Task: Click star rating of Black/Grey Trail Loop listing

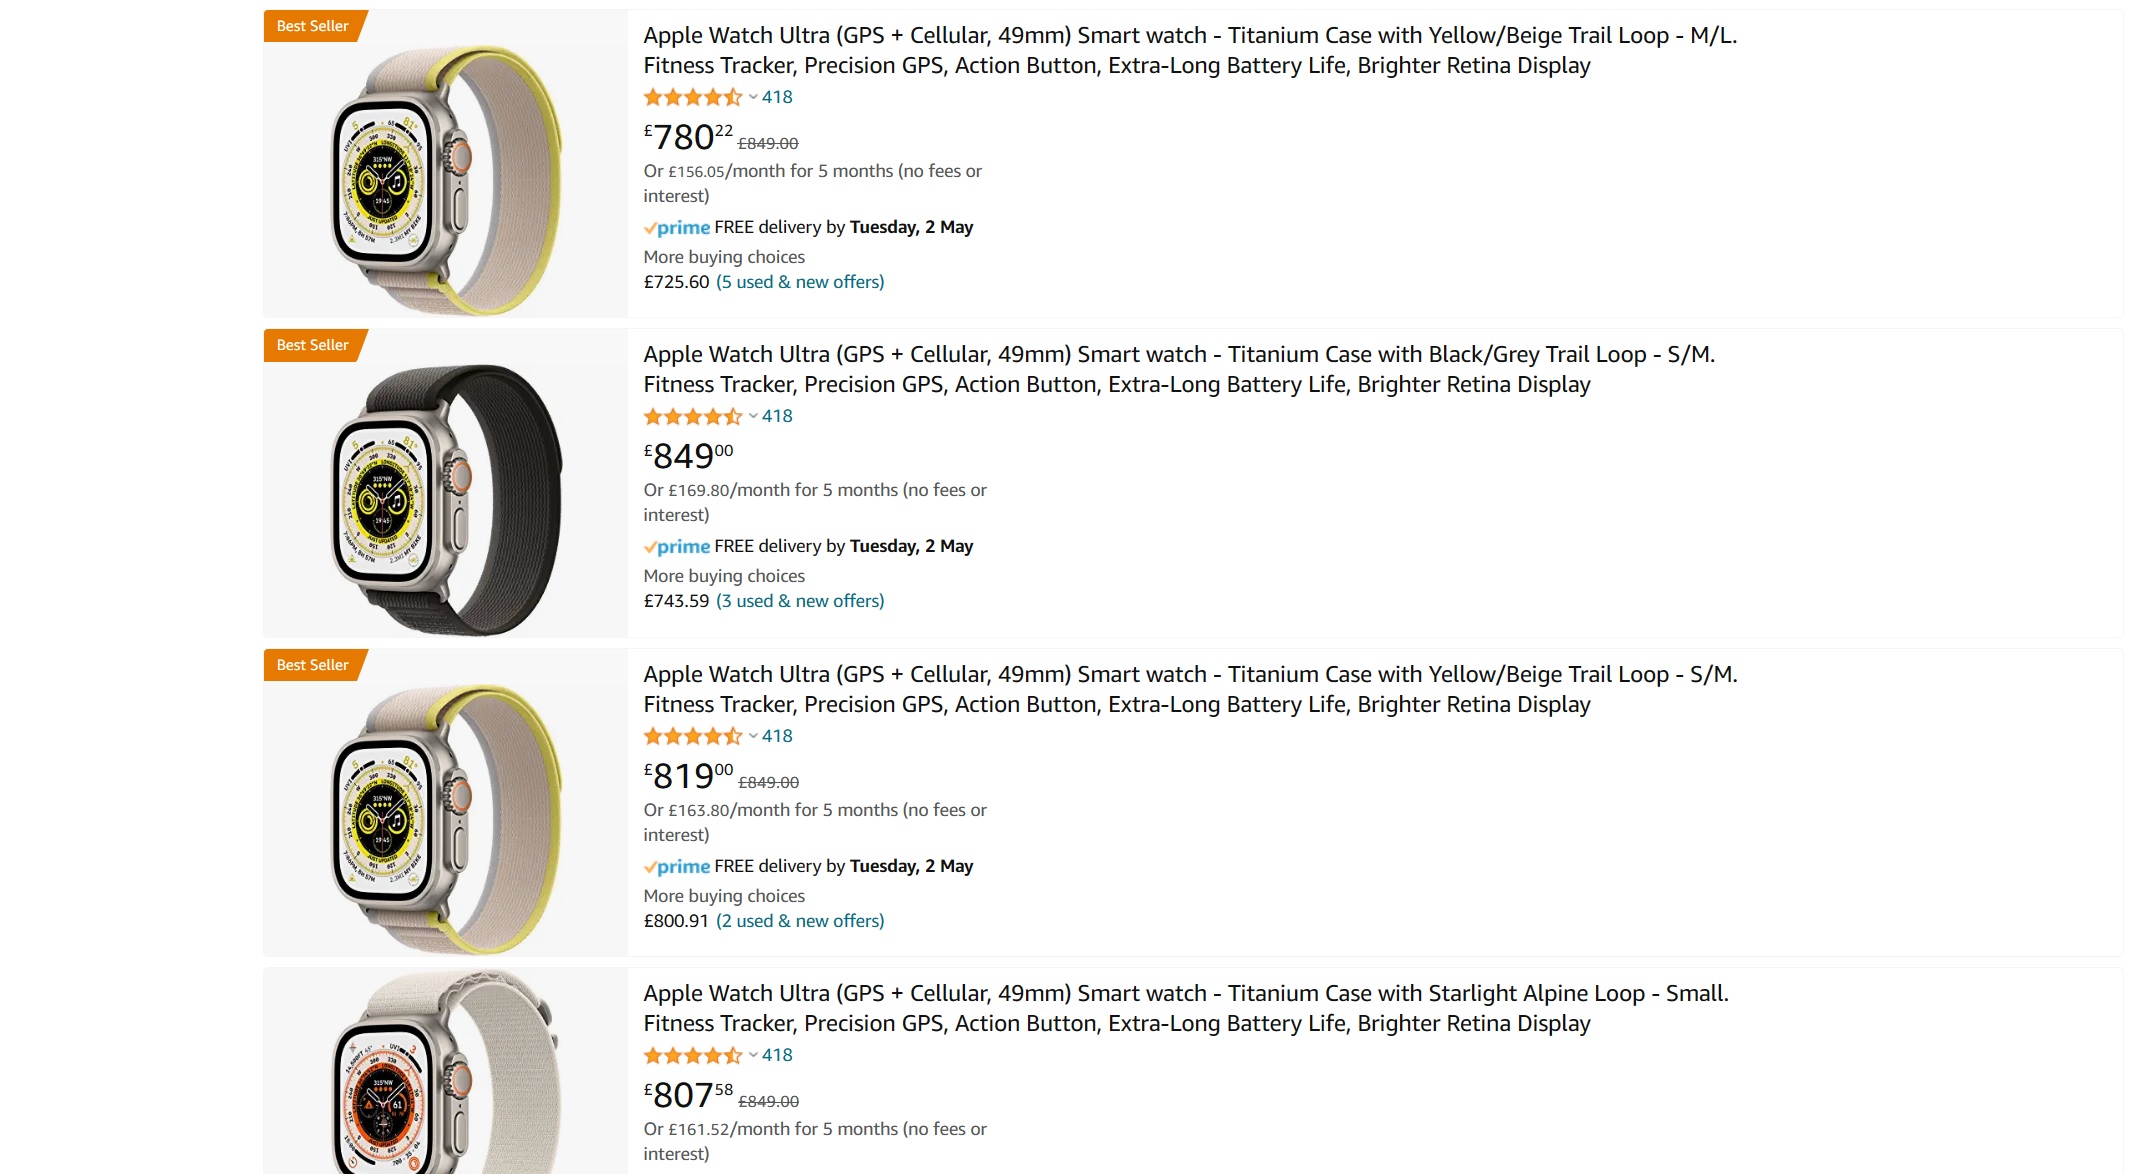Action: click(x=692, y=416)
